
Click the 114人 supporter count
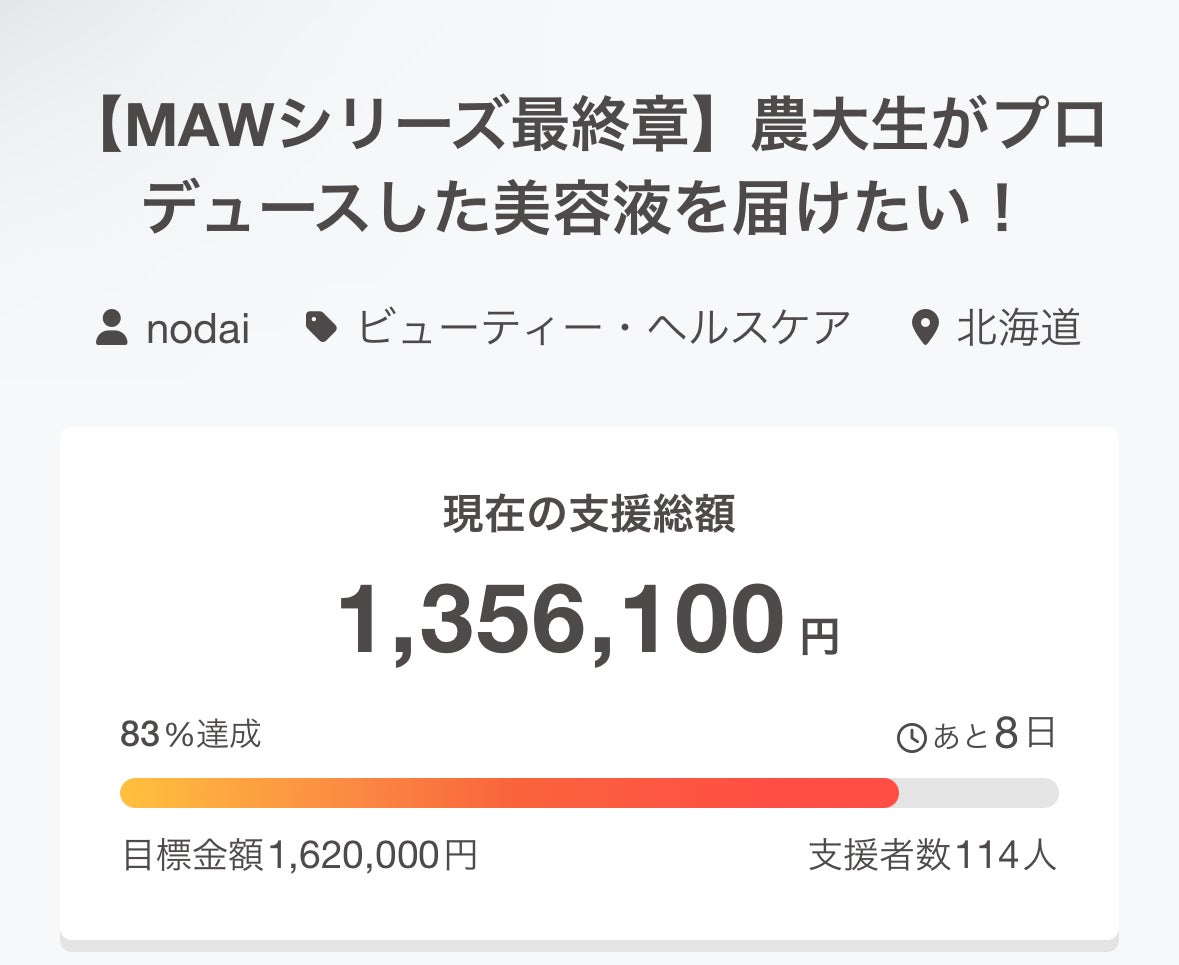pyautogui.click(x=1005, y=856)
